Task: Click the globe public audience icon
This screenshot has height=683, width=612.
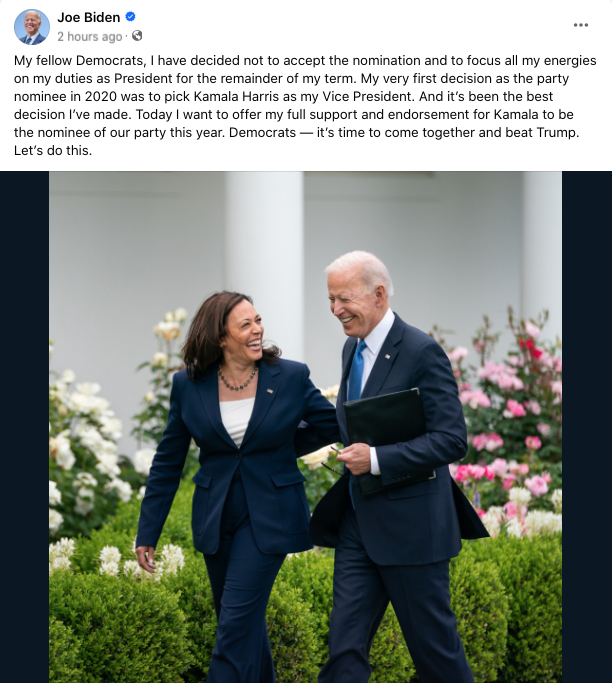Action: [137, 36]
